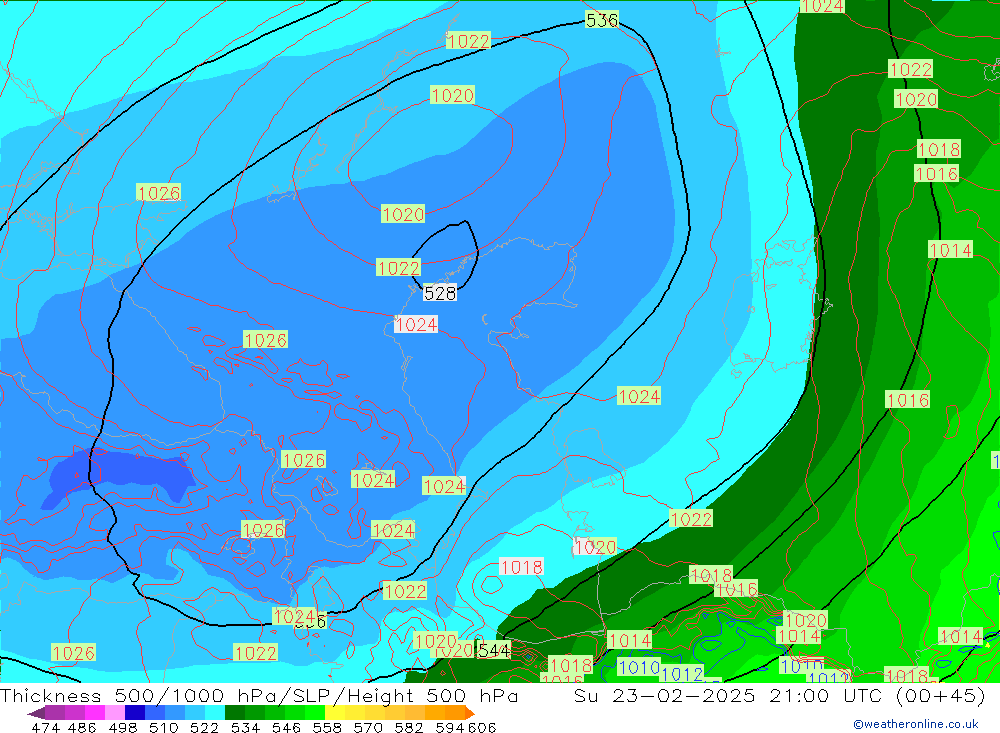
Task: Click the legend value 606
Action: [482, 727]
